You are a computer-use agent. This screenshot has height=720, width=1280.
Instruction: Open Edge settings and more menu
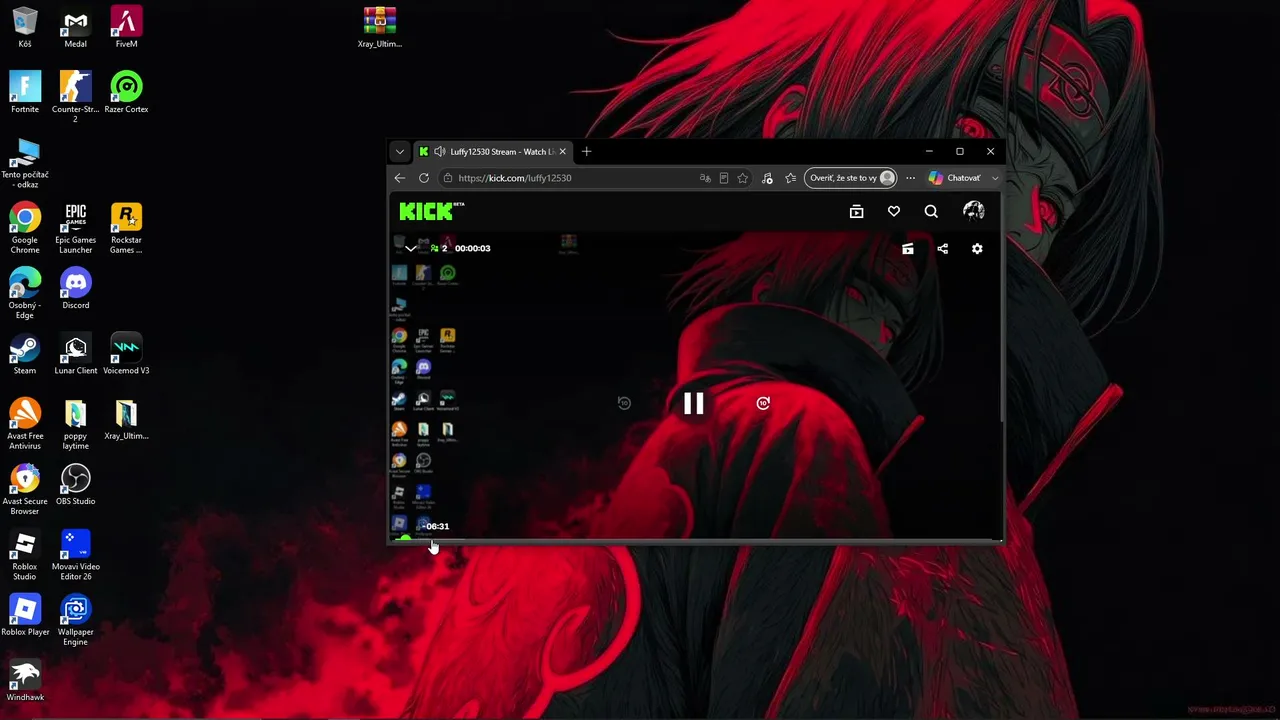(910, 178)
